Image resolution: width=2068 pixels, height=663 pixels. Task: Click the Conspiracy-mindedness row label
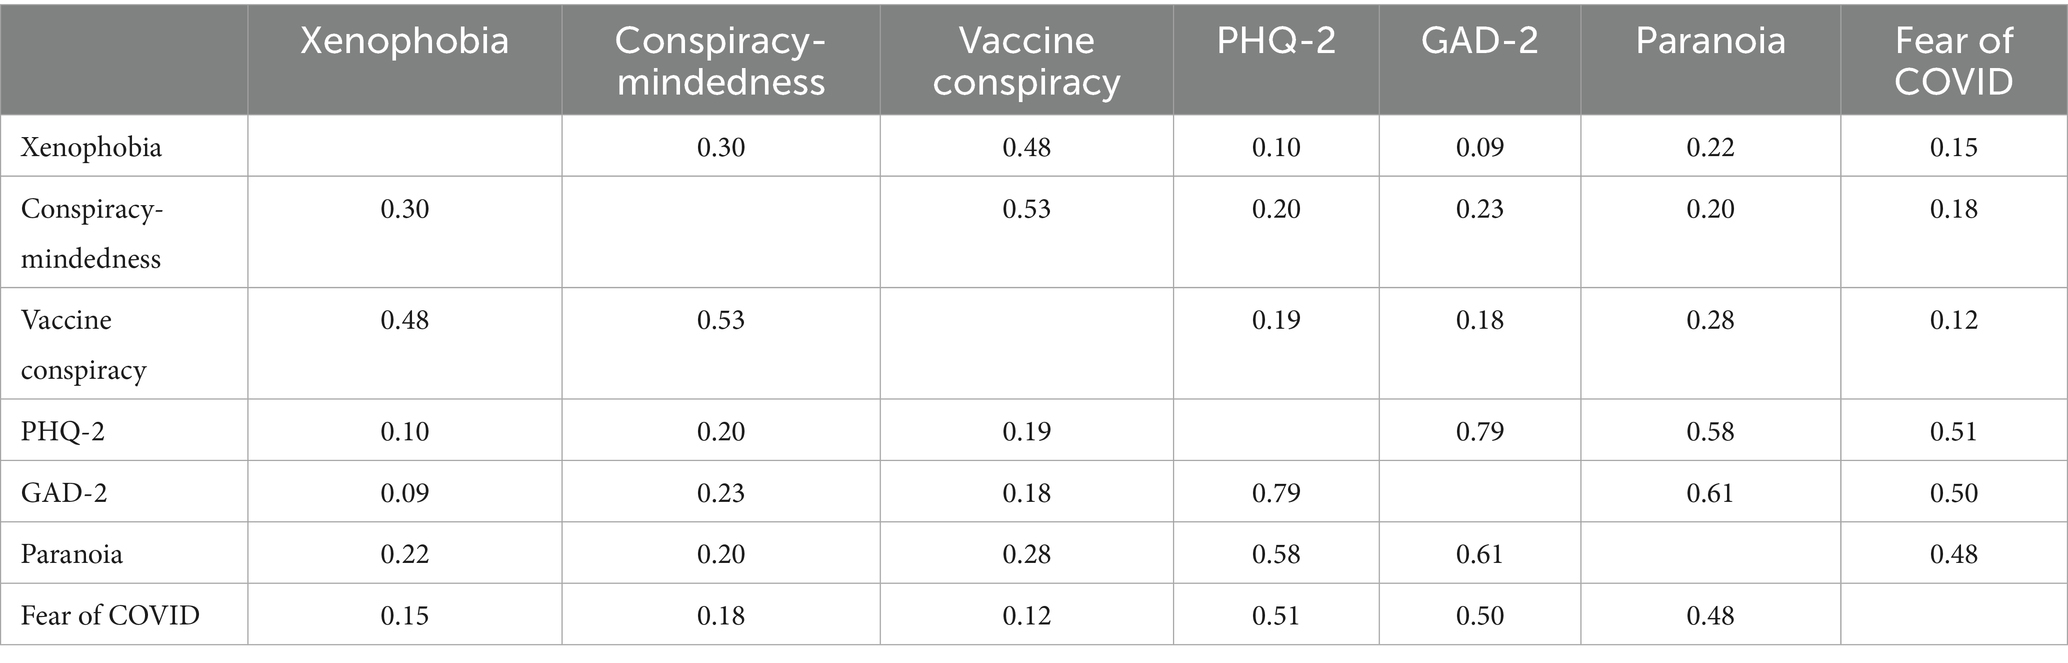[91, 233]
